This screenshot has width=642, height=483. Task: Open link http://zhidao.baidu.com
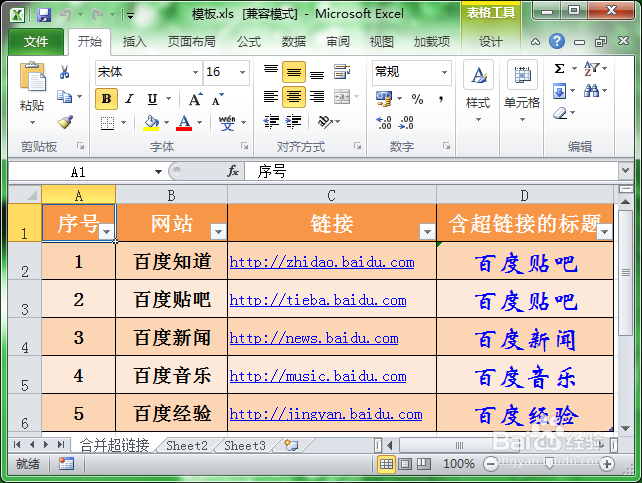[x=322, y=262]
